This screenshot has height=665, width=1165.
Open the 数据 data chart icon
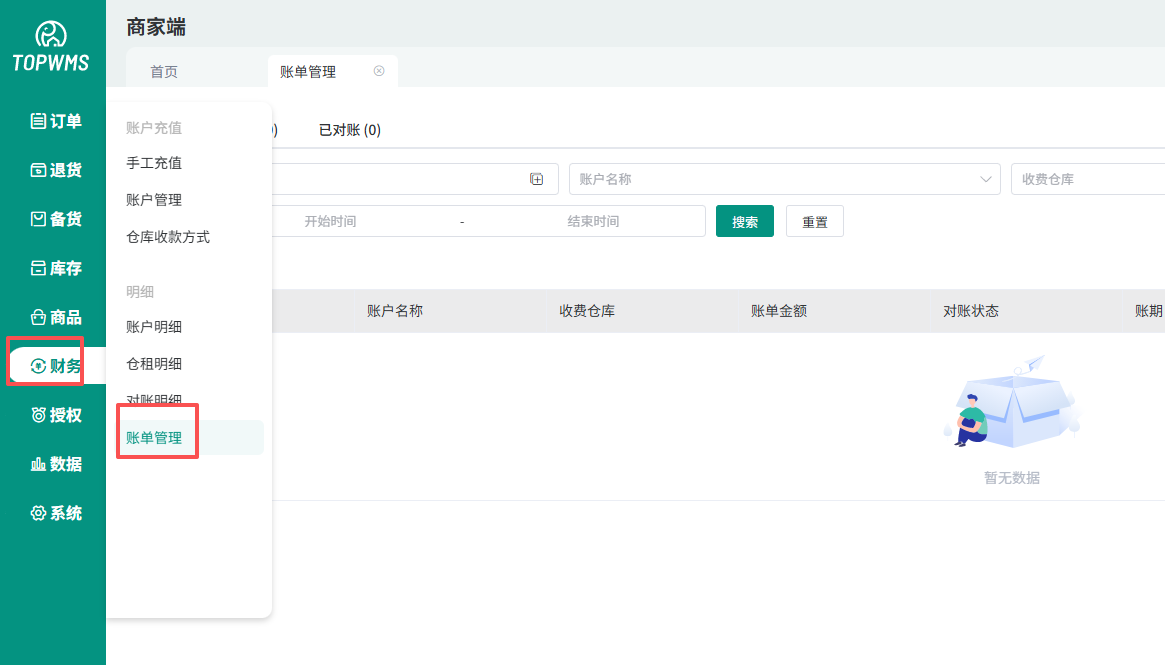(x=38, y=464)
